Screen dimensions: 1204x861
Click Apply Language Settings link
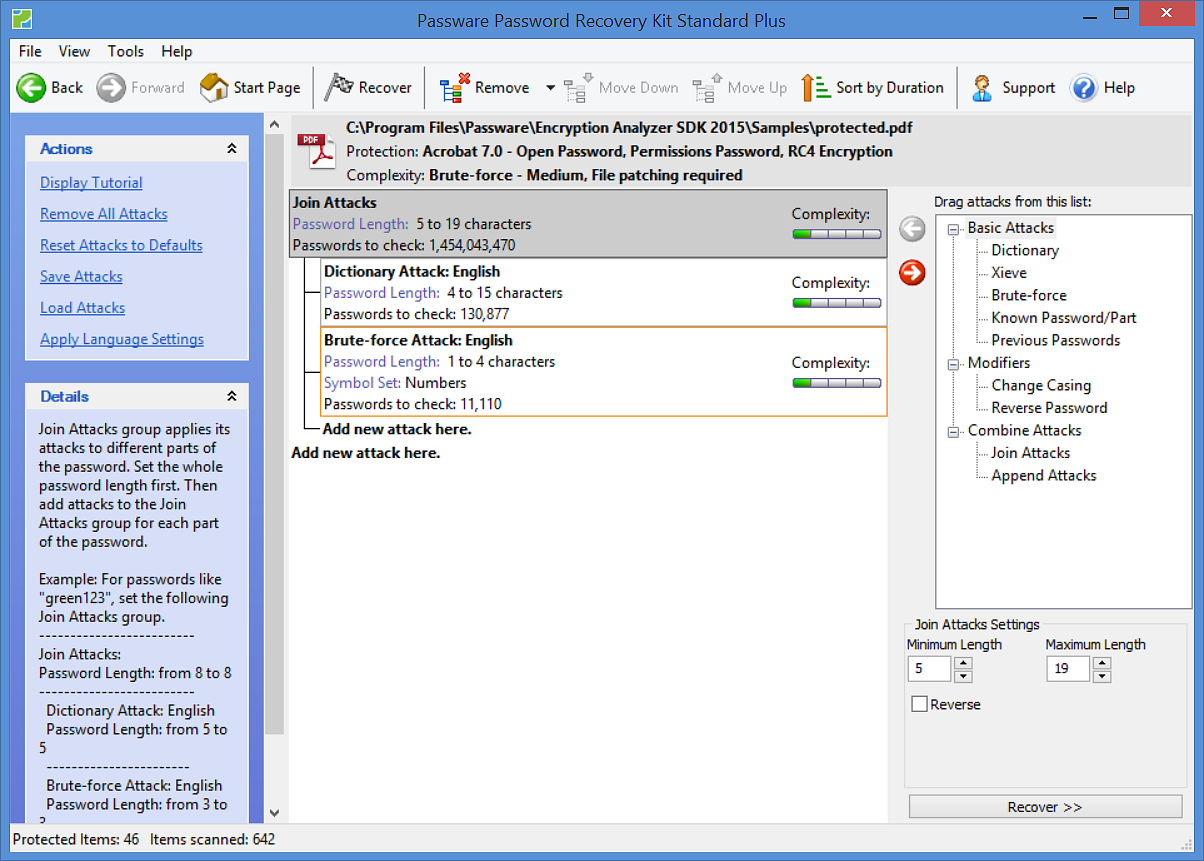(122, 339)
